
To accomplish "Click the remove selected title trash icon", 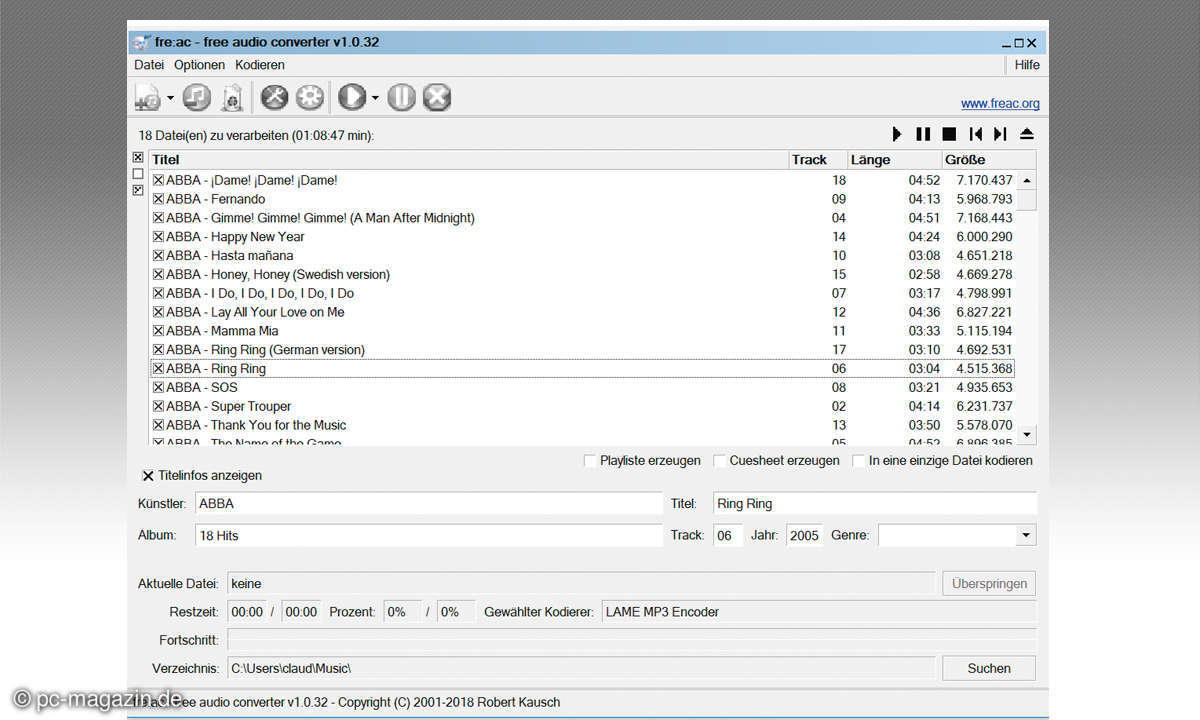I will [x=232, y=97].
